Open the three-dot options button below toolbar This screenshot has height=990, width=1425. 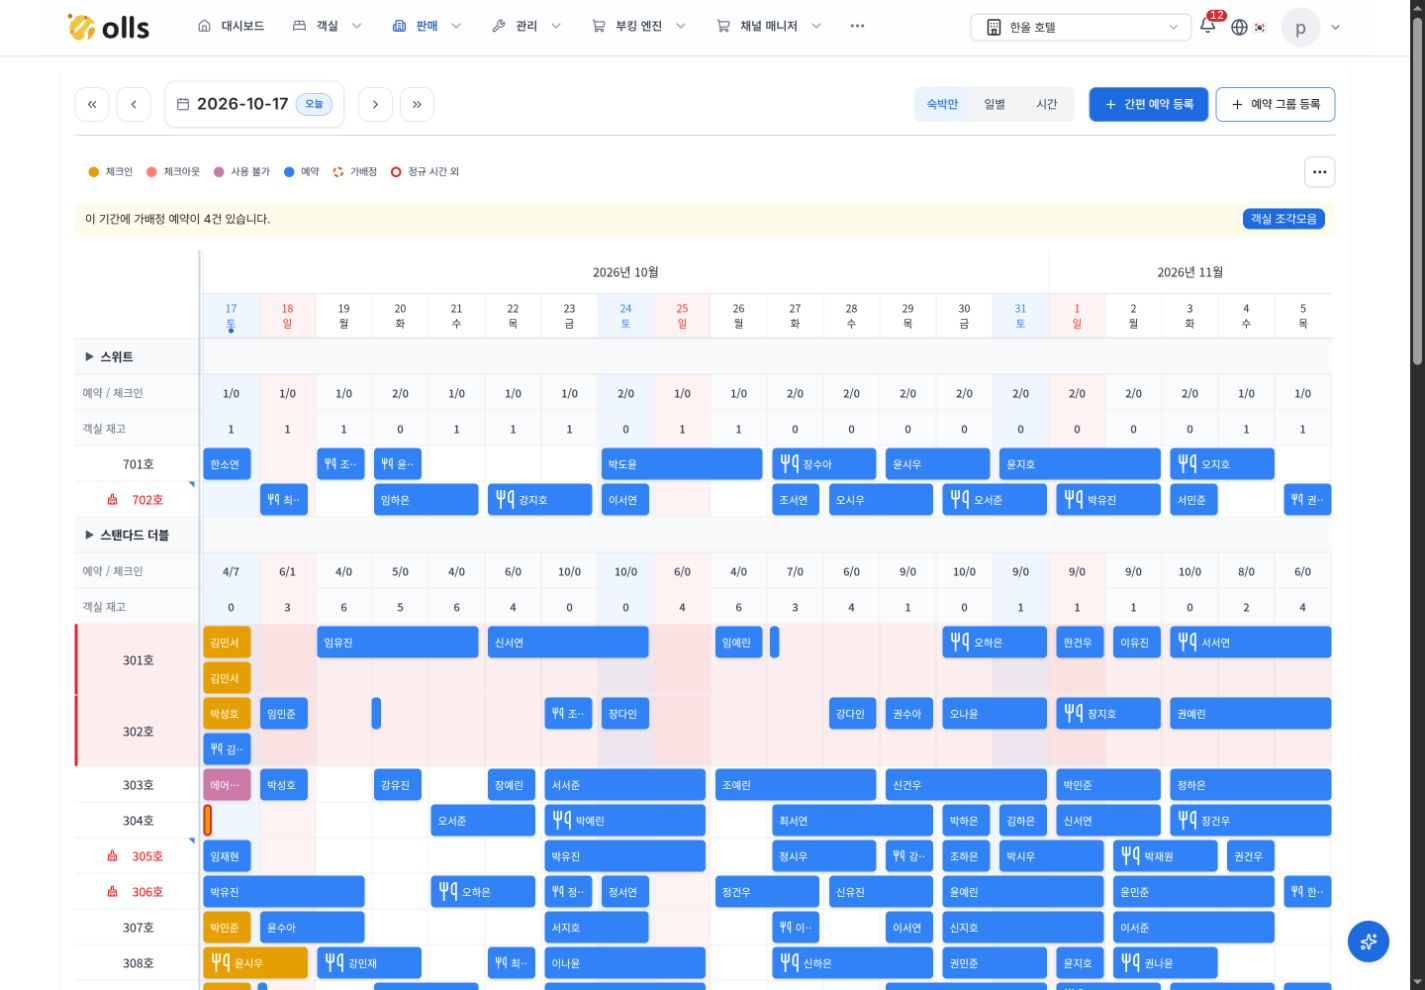[1320, 172]
